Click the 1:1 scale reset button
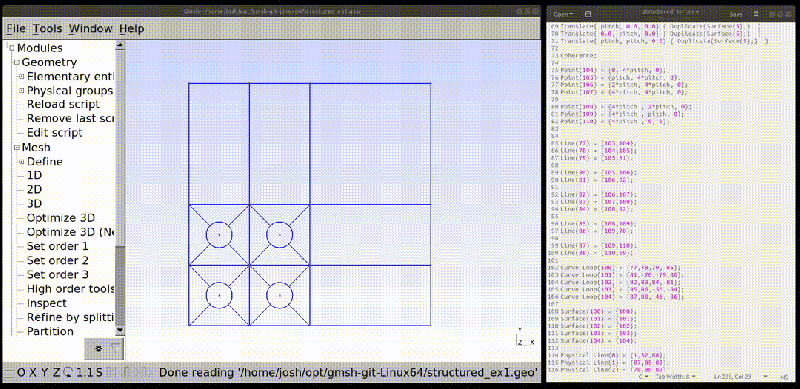Screen dimensions: 800x389 [85, 372]
